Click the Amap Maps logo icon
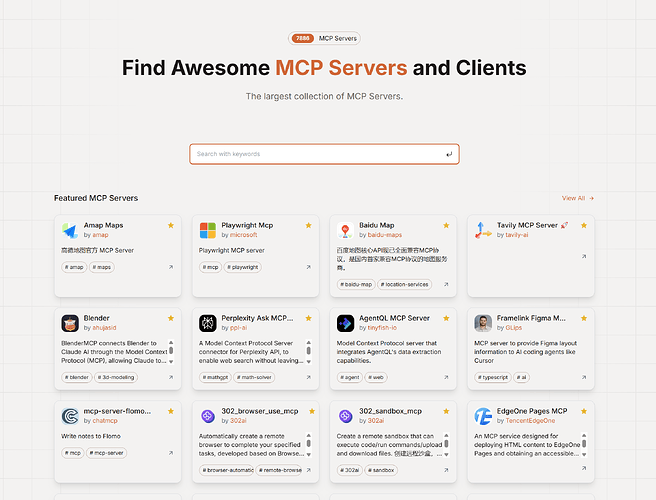 [x=70, y=231]
